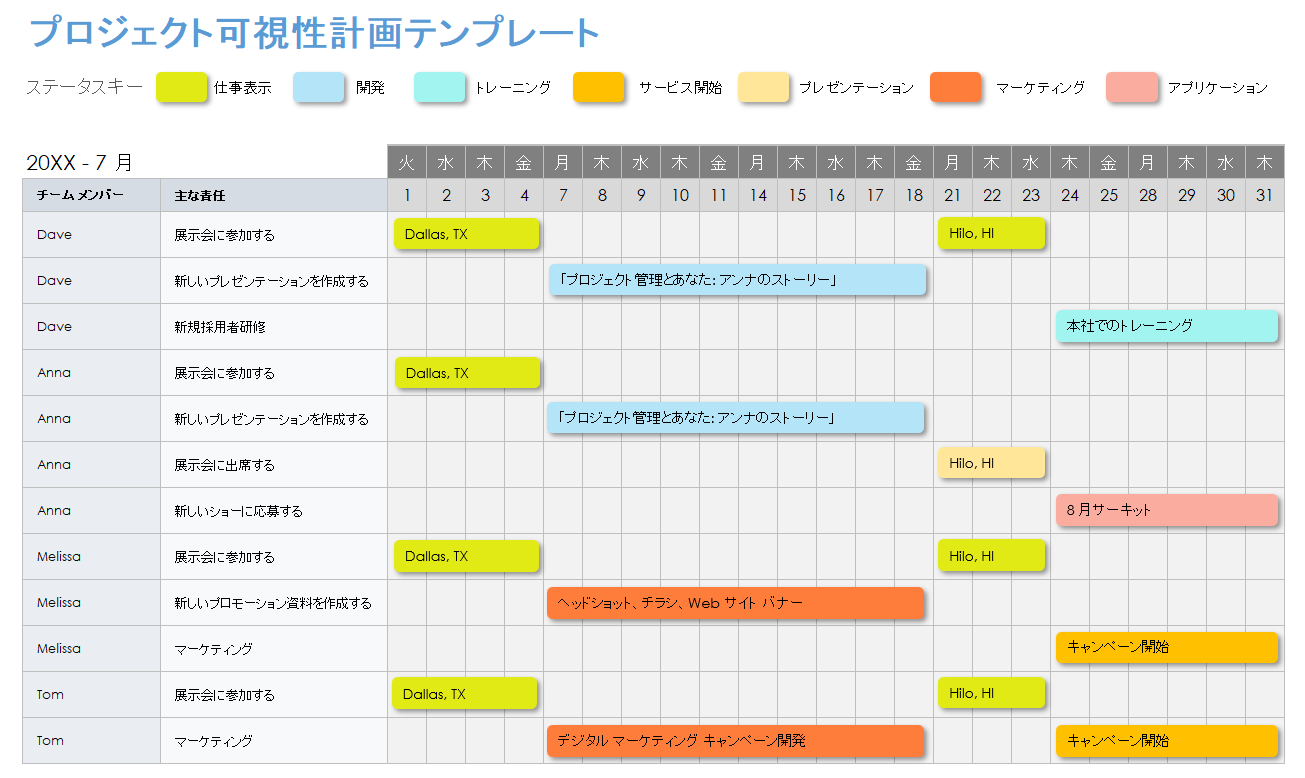This screenshot has width=1305, height=778.
Task: Click the date 1 header cell
Action: click(x=407, y=195)
